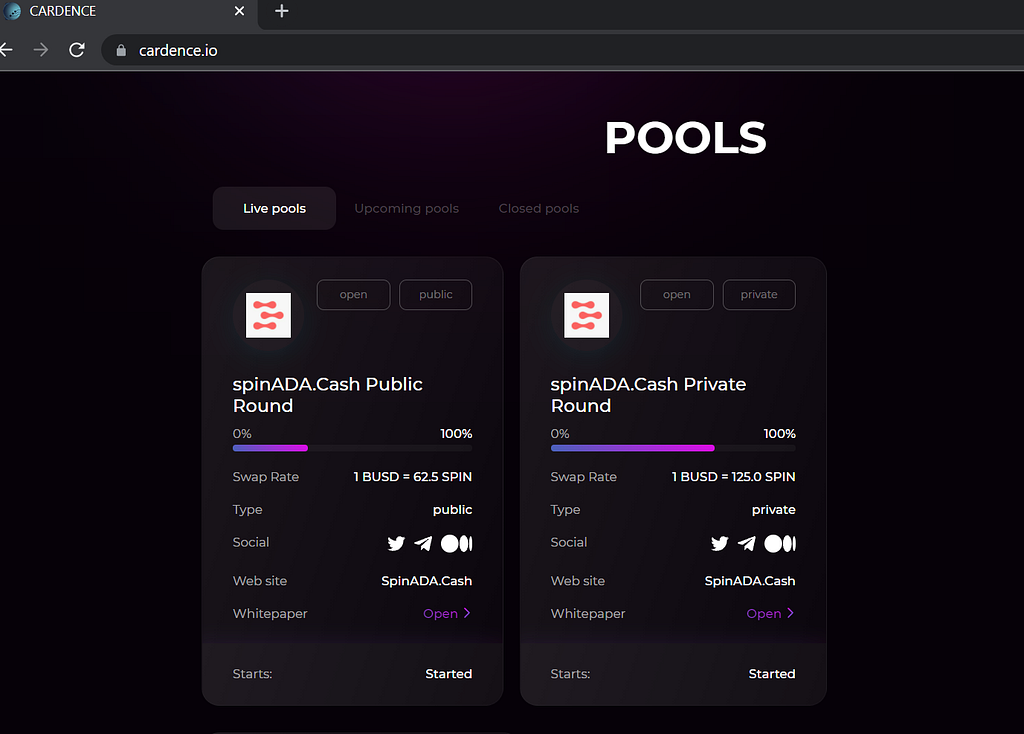The image size is (1024, 734).
Task: Select the CARDENCE browser tab
Action: 127,12
